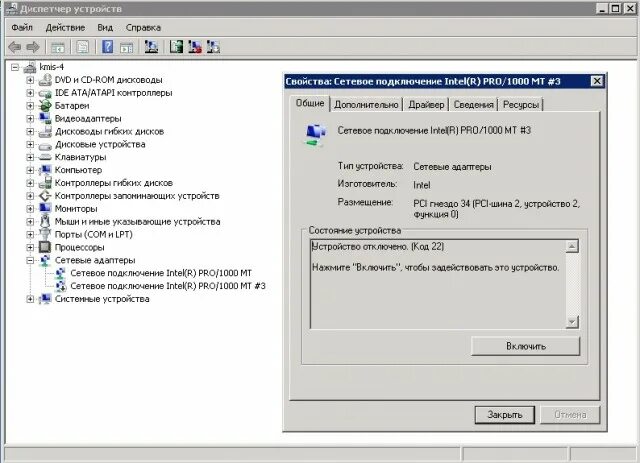Expand Дисководы гибких дисков node

(x=30, y=131)
